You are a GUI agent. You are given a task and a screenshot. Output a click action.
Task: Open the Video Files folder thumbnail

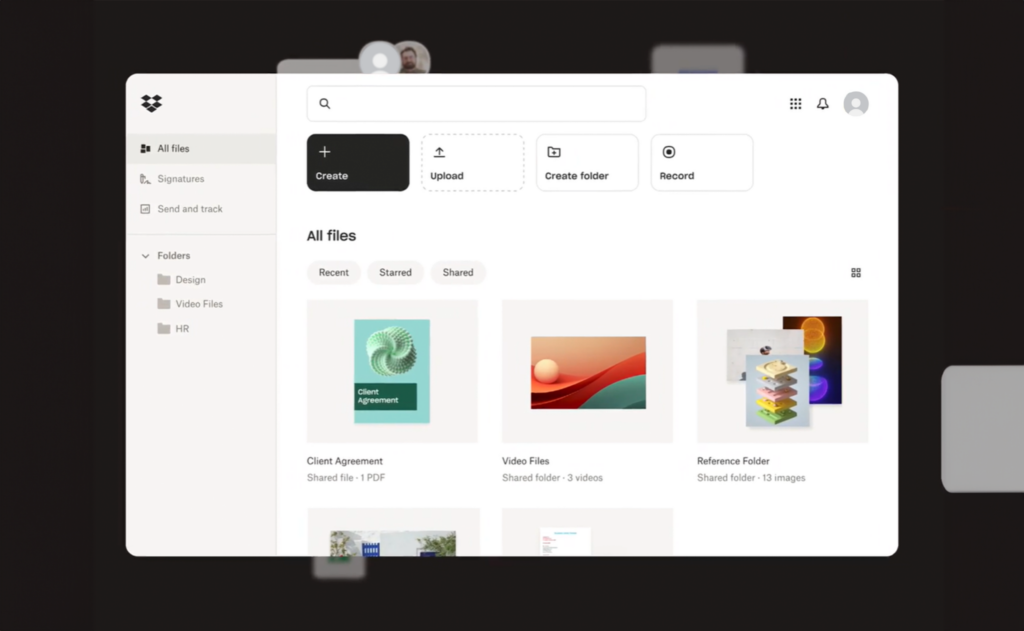[x=587, y=371]
